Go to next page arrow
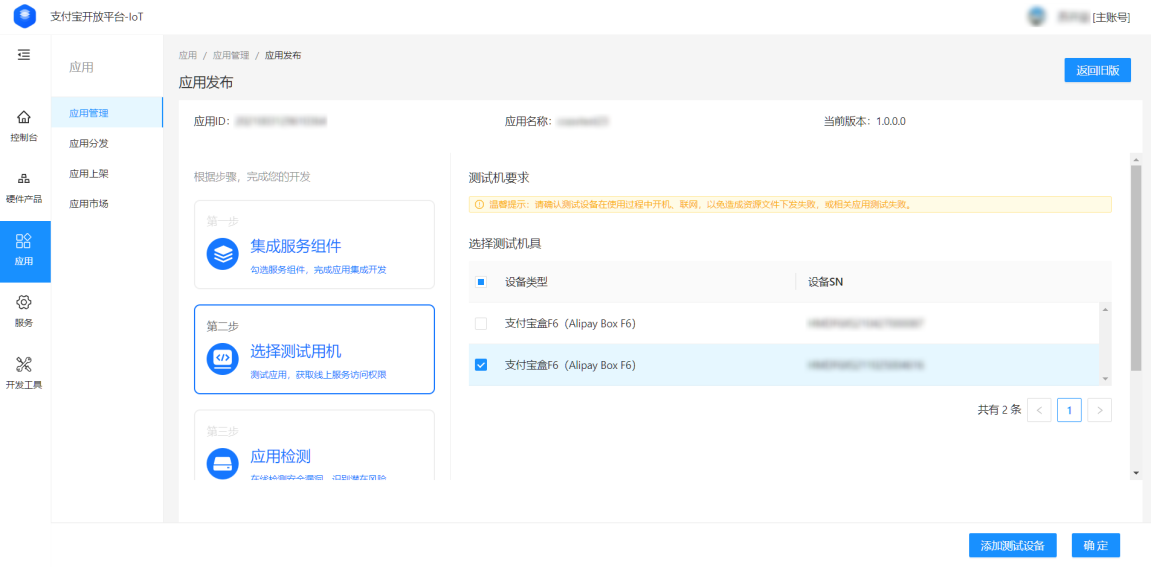The image size is (1151, 567). (x=1100, y=411)
